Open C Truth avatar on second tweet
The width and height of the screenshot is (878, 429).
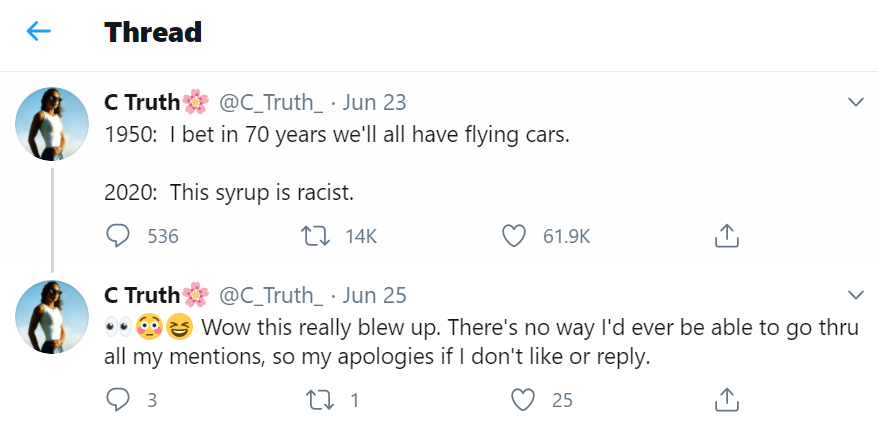pos(52,316)
